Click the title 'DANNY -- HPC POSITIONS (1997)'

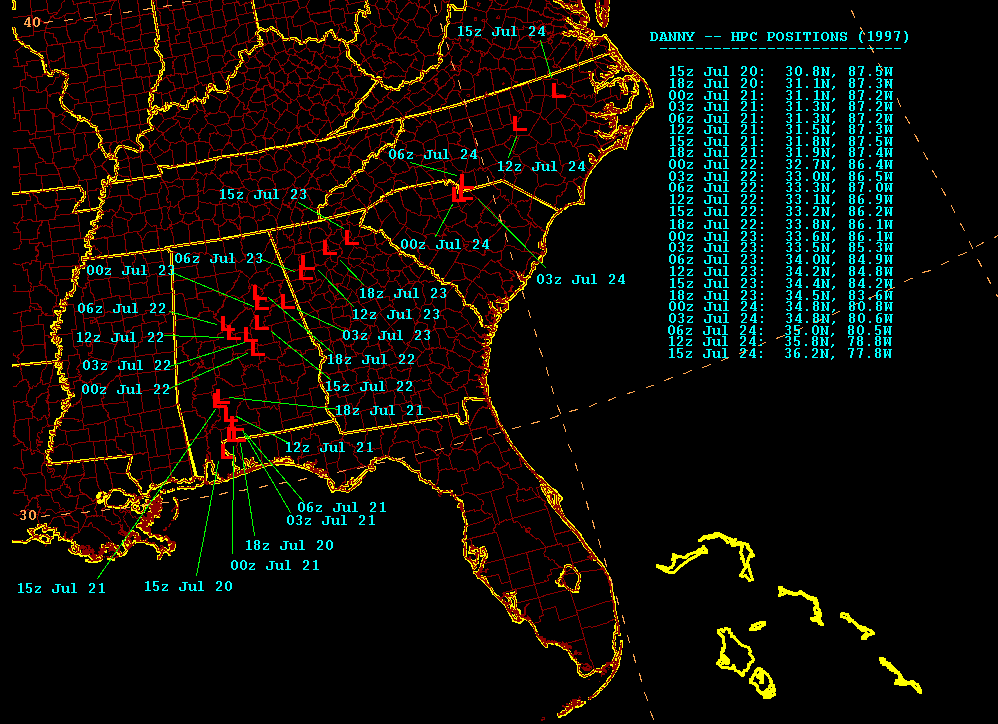coord(780,36)
